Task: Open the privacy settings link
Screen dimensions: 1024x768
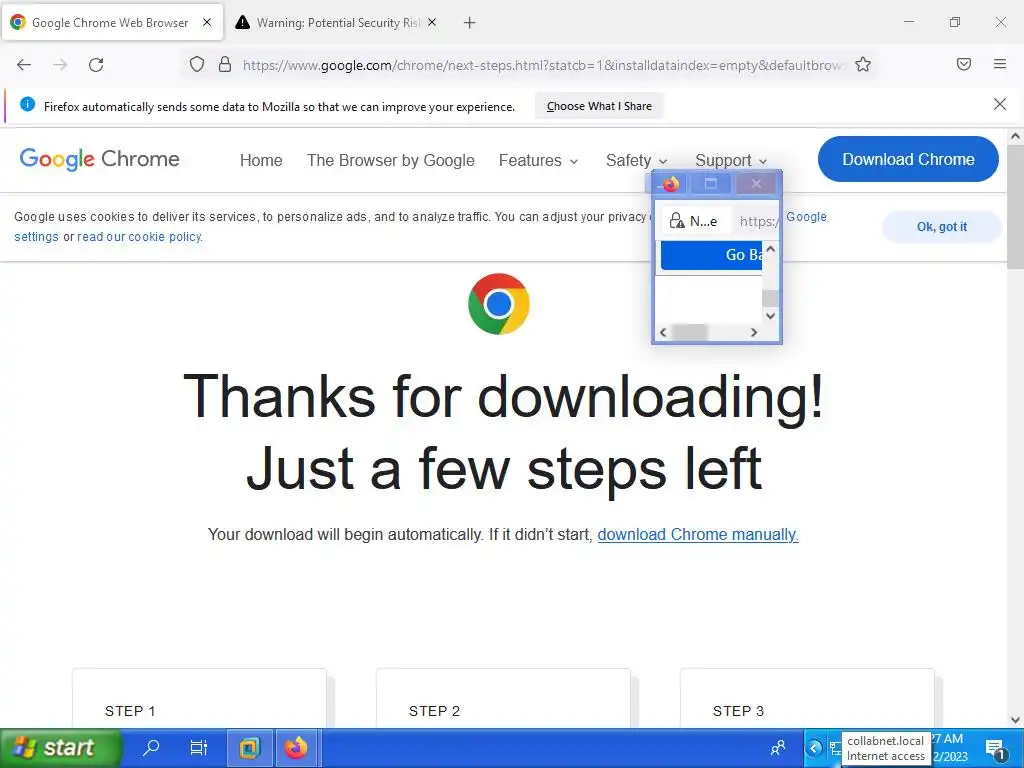Action: (36, 236)
